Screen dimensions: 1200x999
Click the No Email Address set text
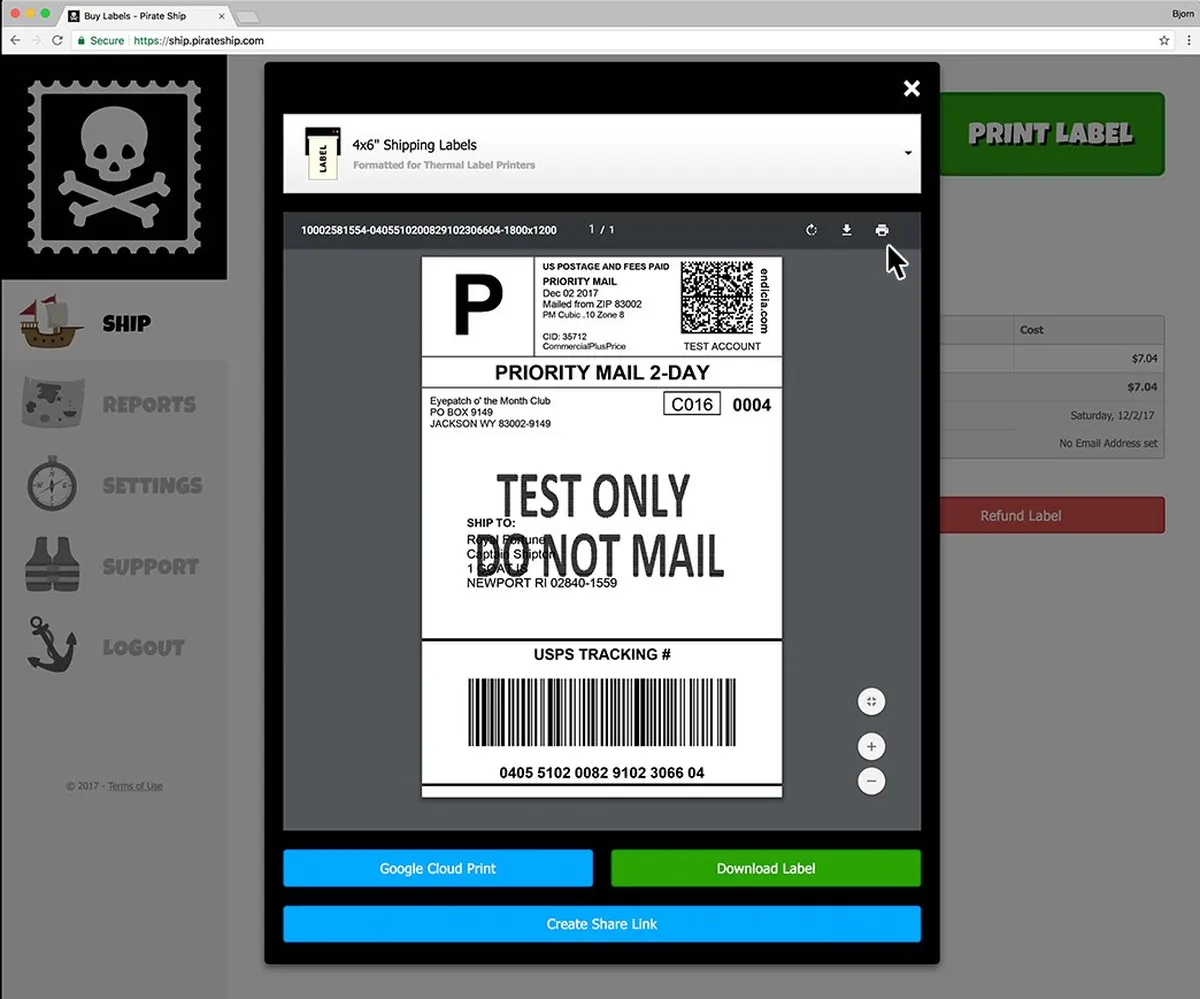pyautogui.click(x=1109, y=443)
